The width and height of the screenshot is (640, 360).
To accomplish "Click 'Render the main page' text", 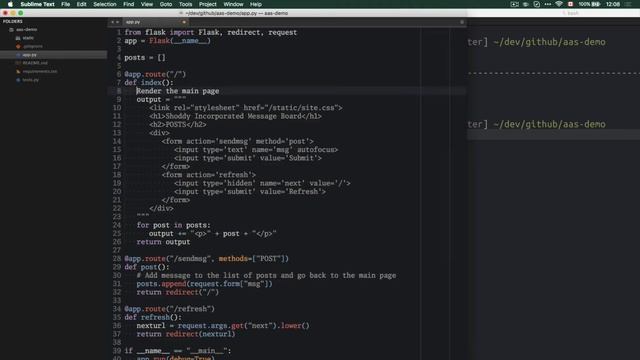I will 178,91.
